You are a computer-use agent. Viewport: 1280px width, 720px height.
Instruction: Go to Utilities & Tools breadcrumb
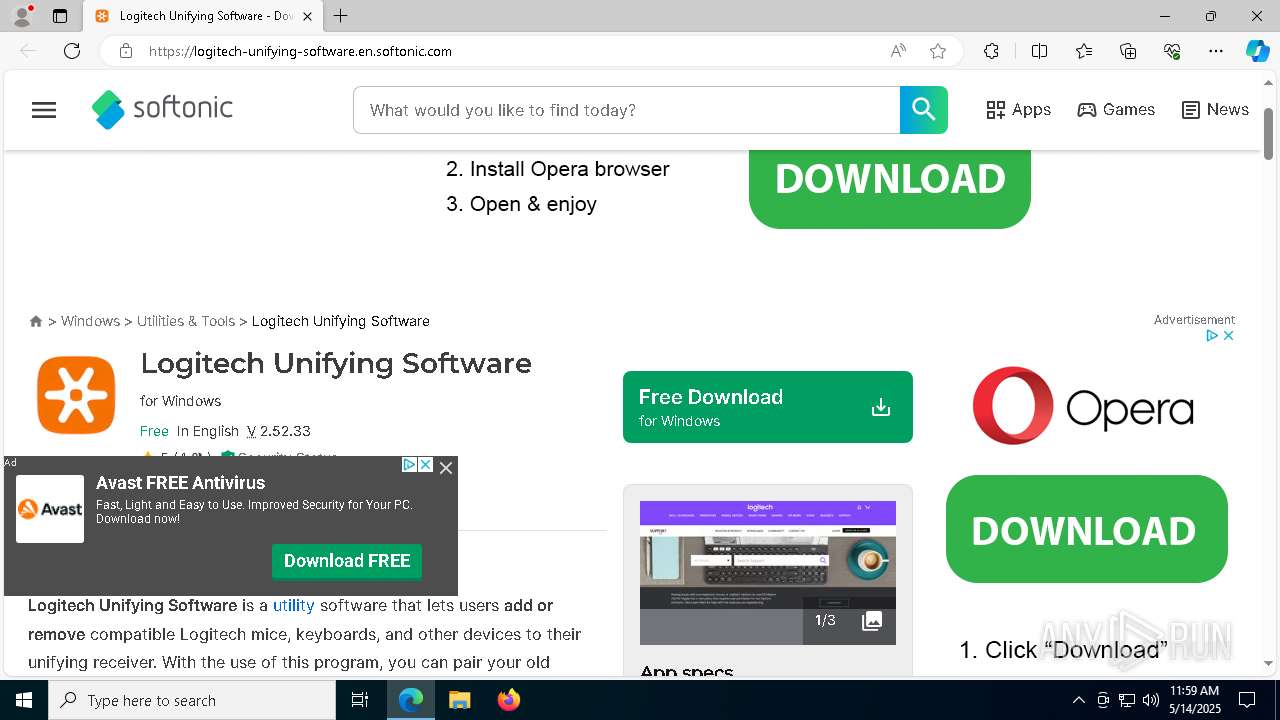pos(186,321)
